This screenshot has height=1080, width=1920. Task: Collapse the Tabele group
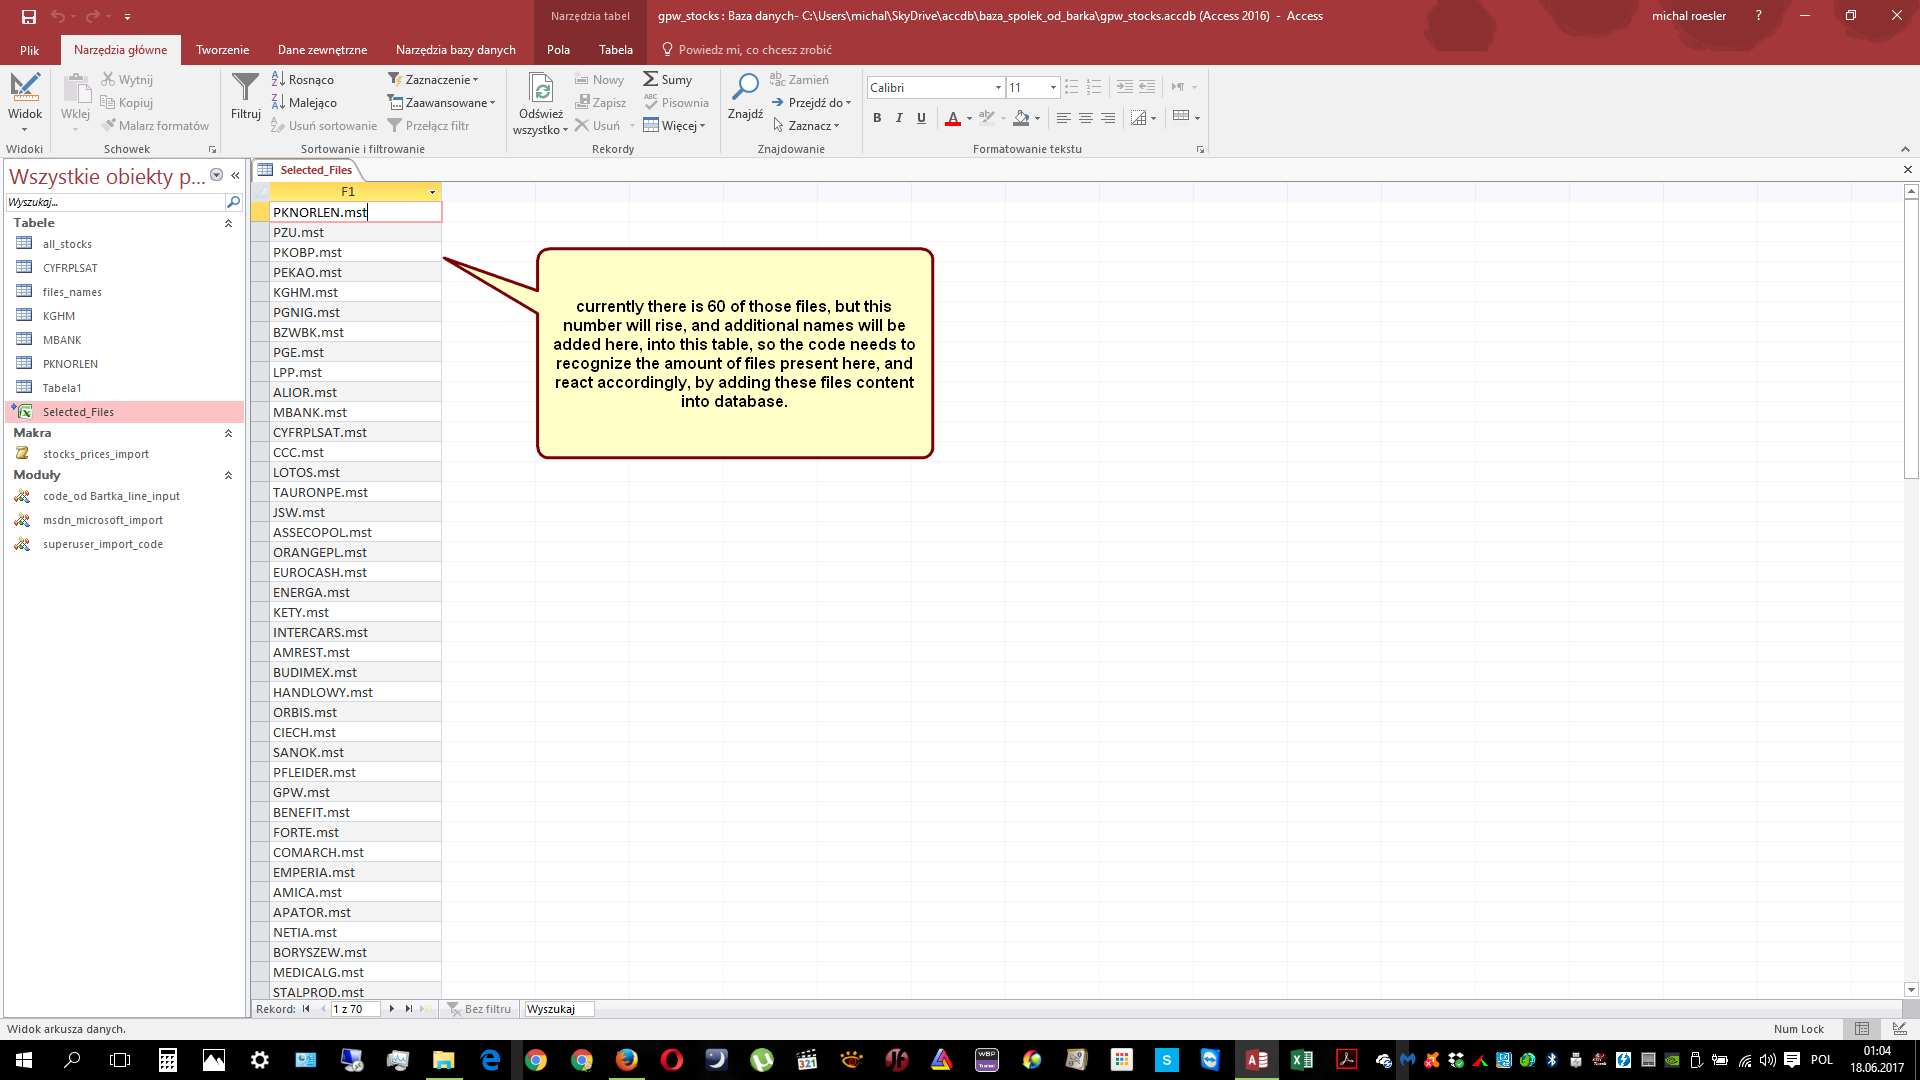(228, 223)
